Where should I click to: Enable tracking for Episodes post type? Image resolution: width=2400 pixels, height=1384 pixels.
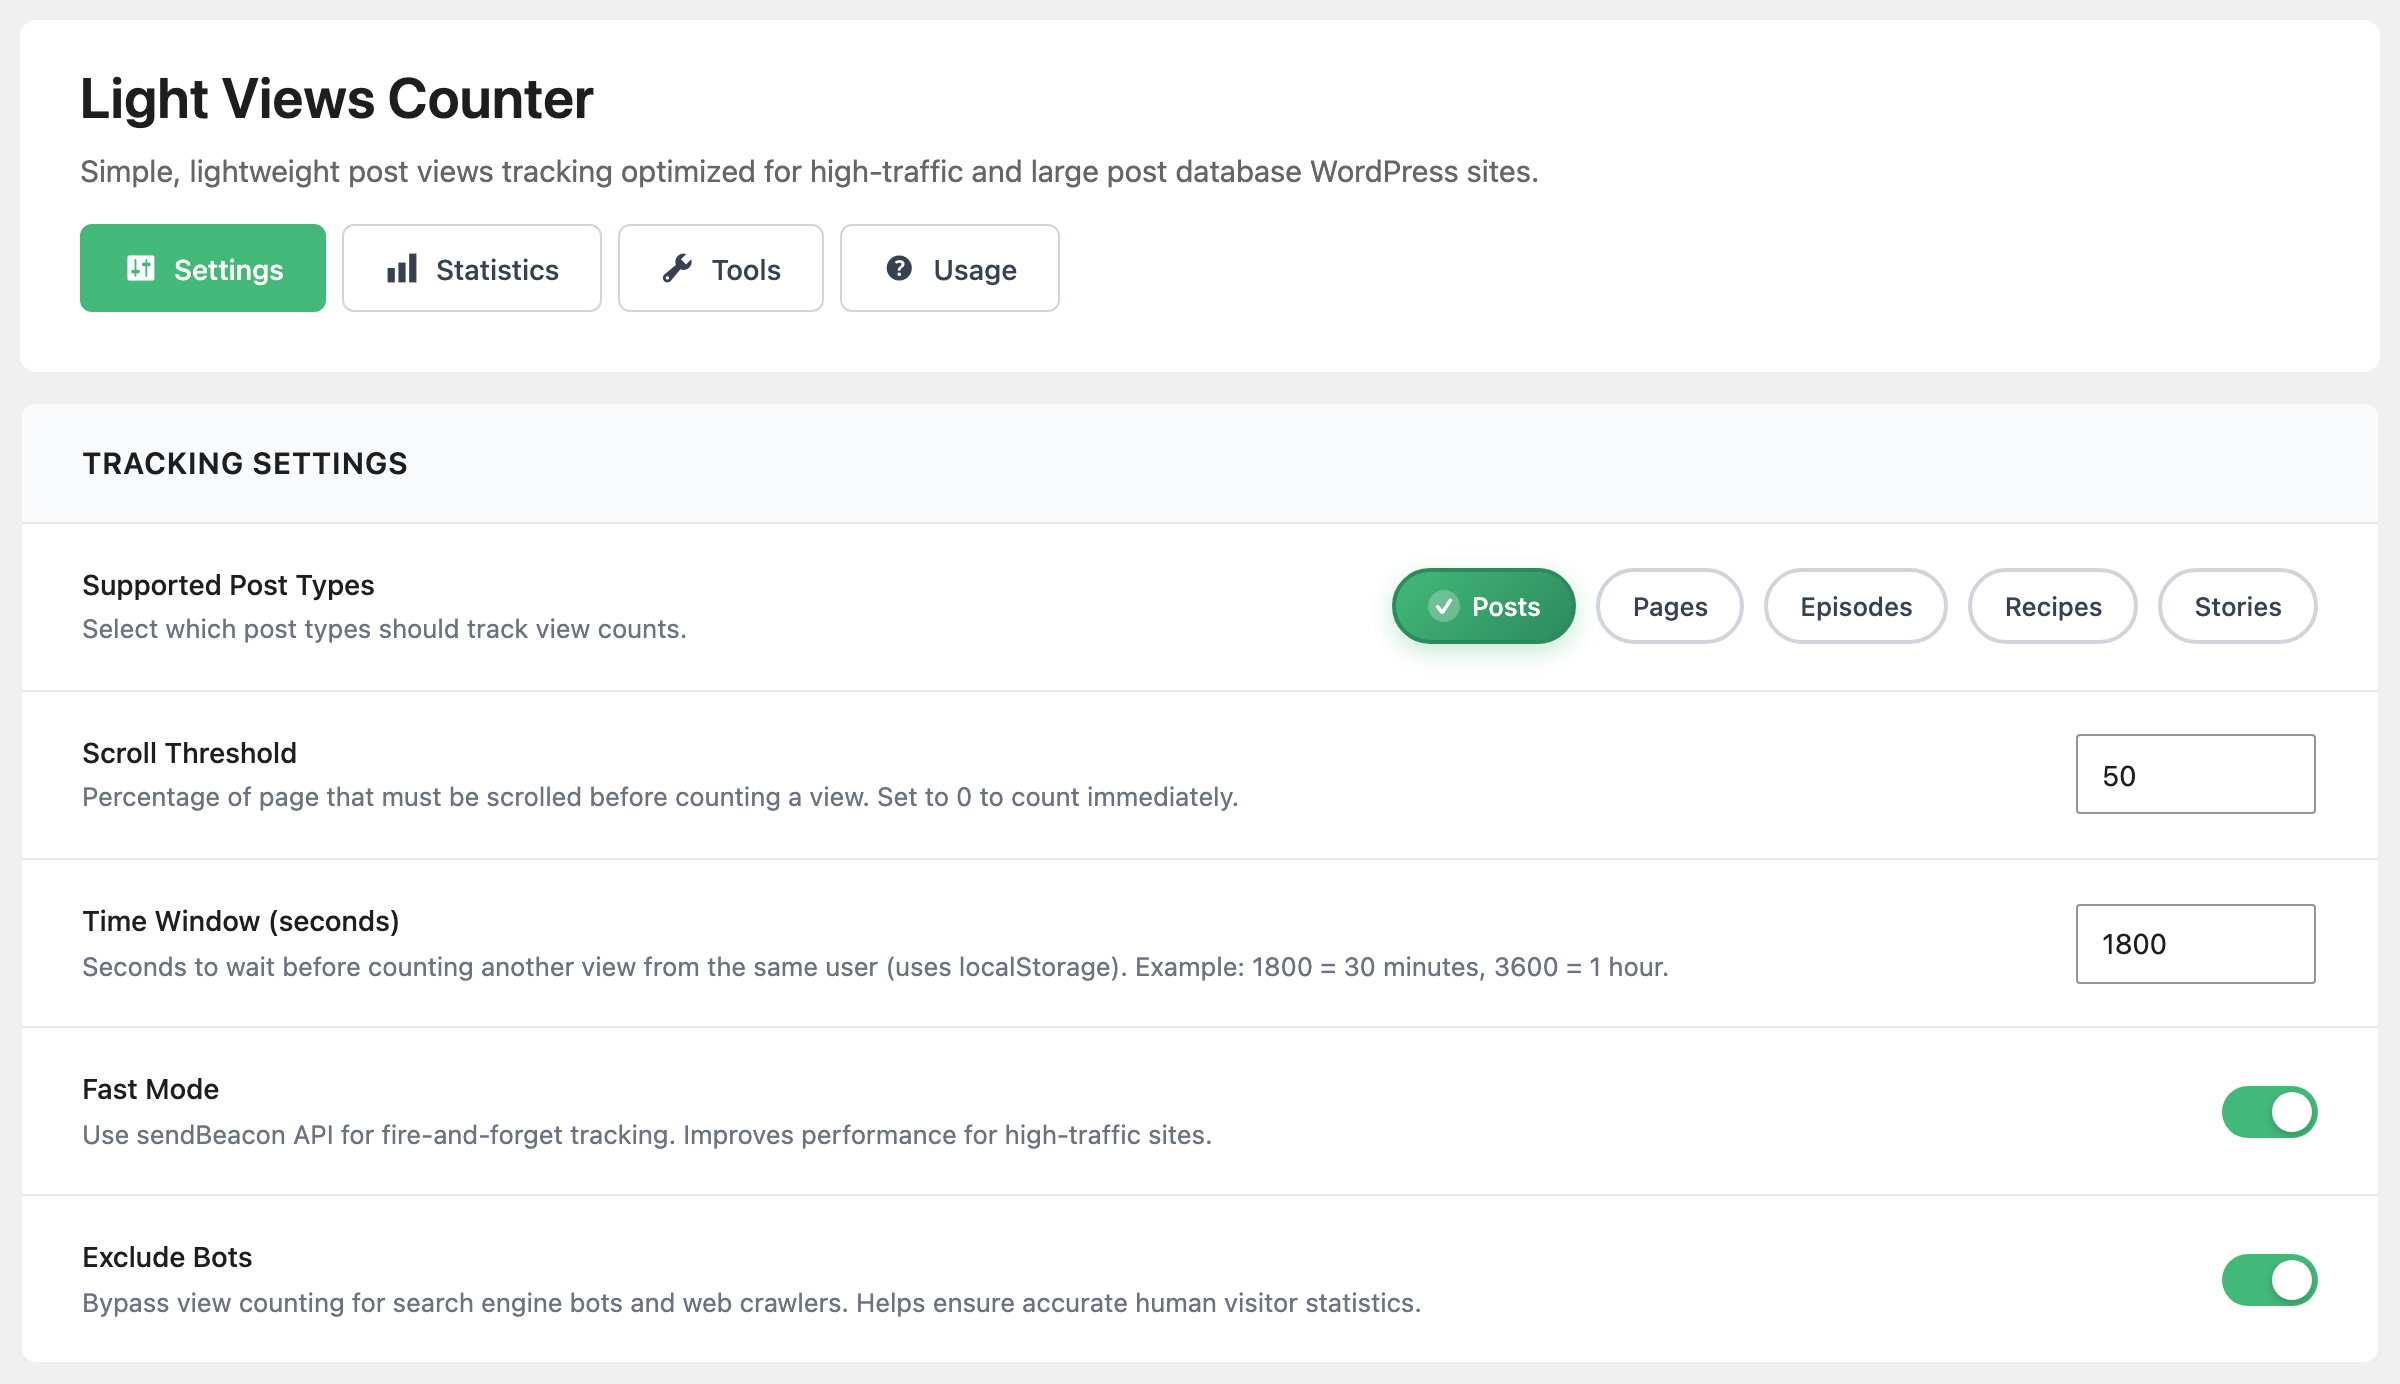point(1856,606)
